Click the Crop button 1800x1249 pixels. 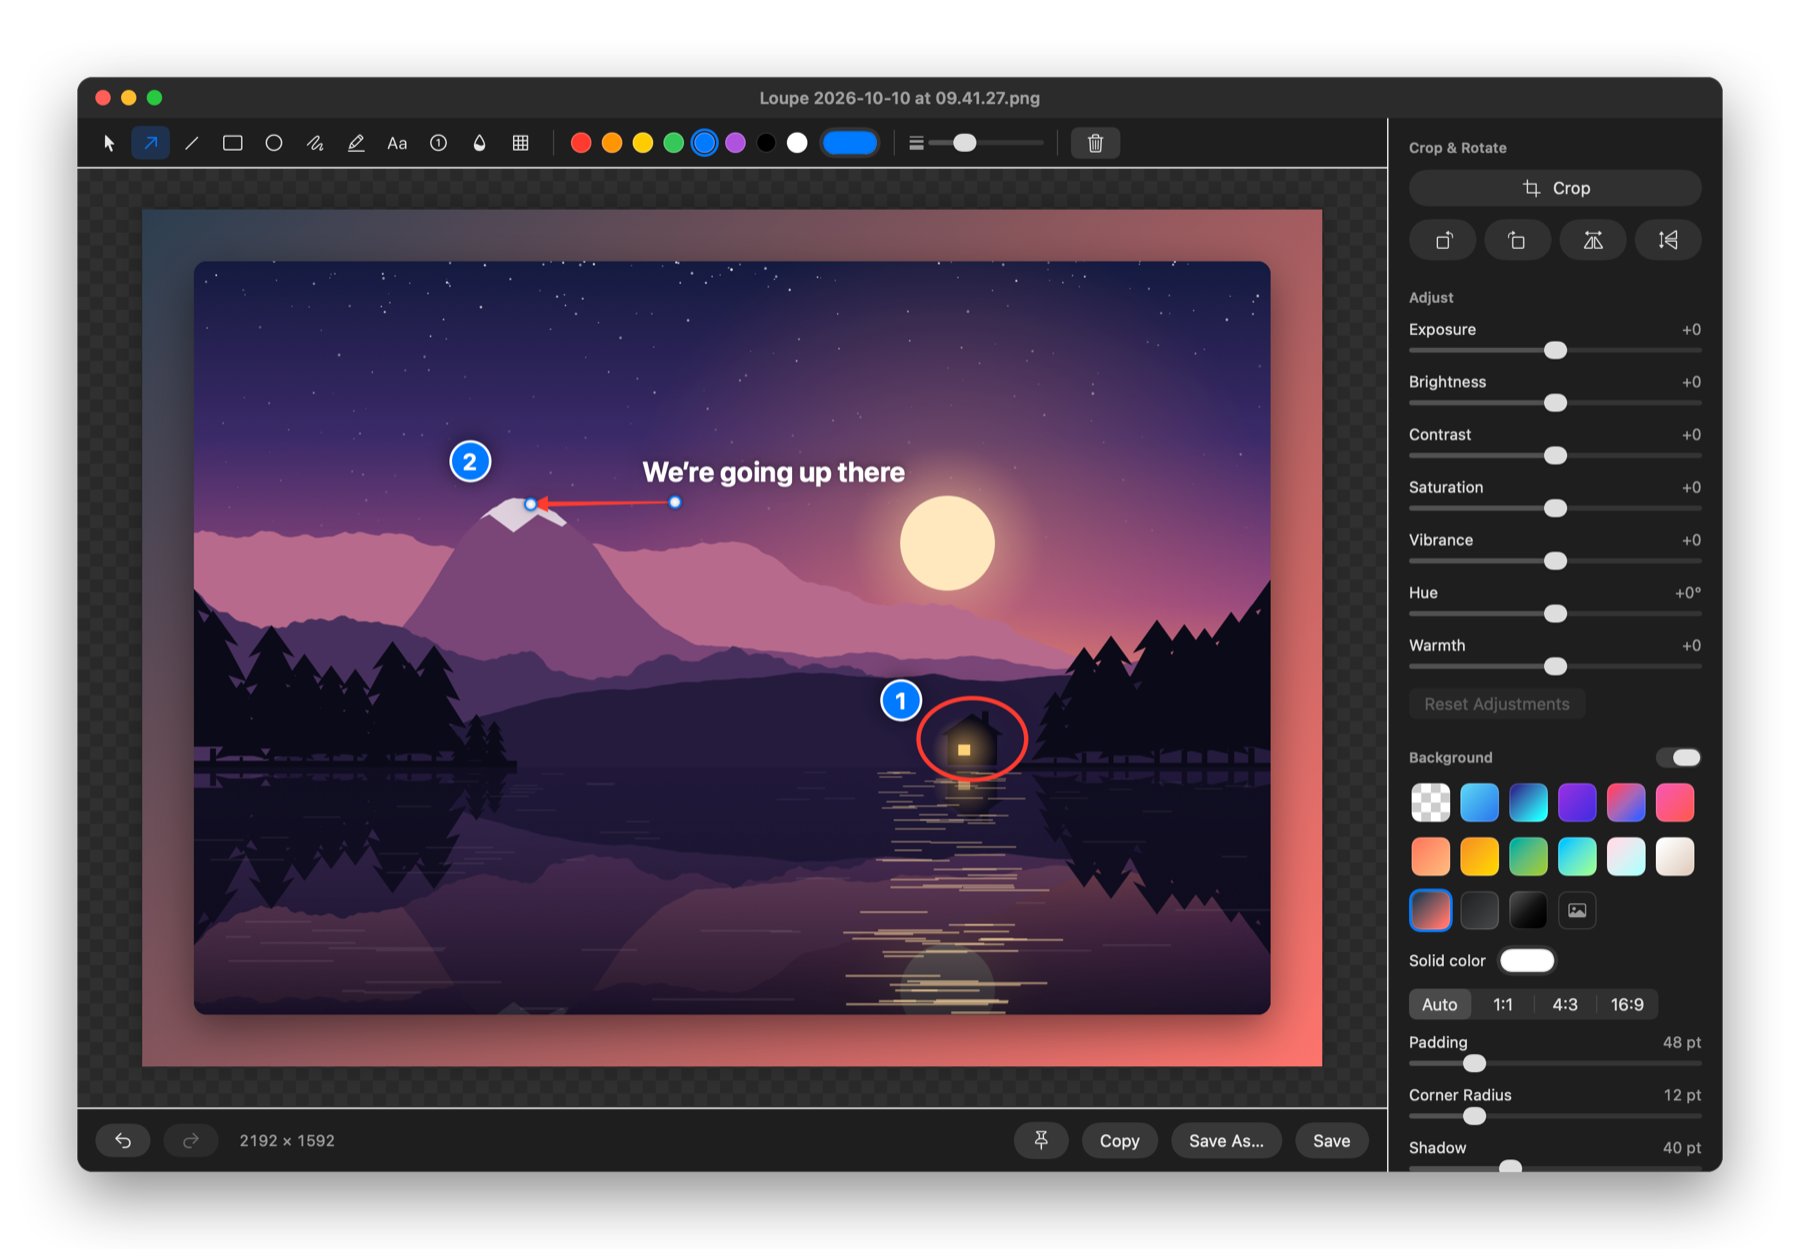[1555, 188]
